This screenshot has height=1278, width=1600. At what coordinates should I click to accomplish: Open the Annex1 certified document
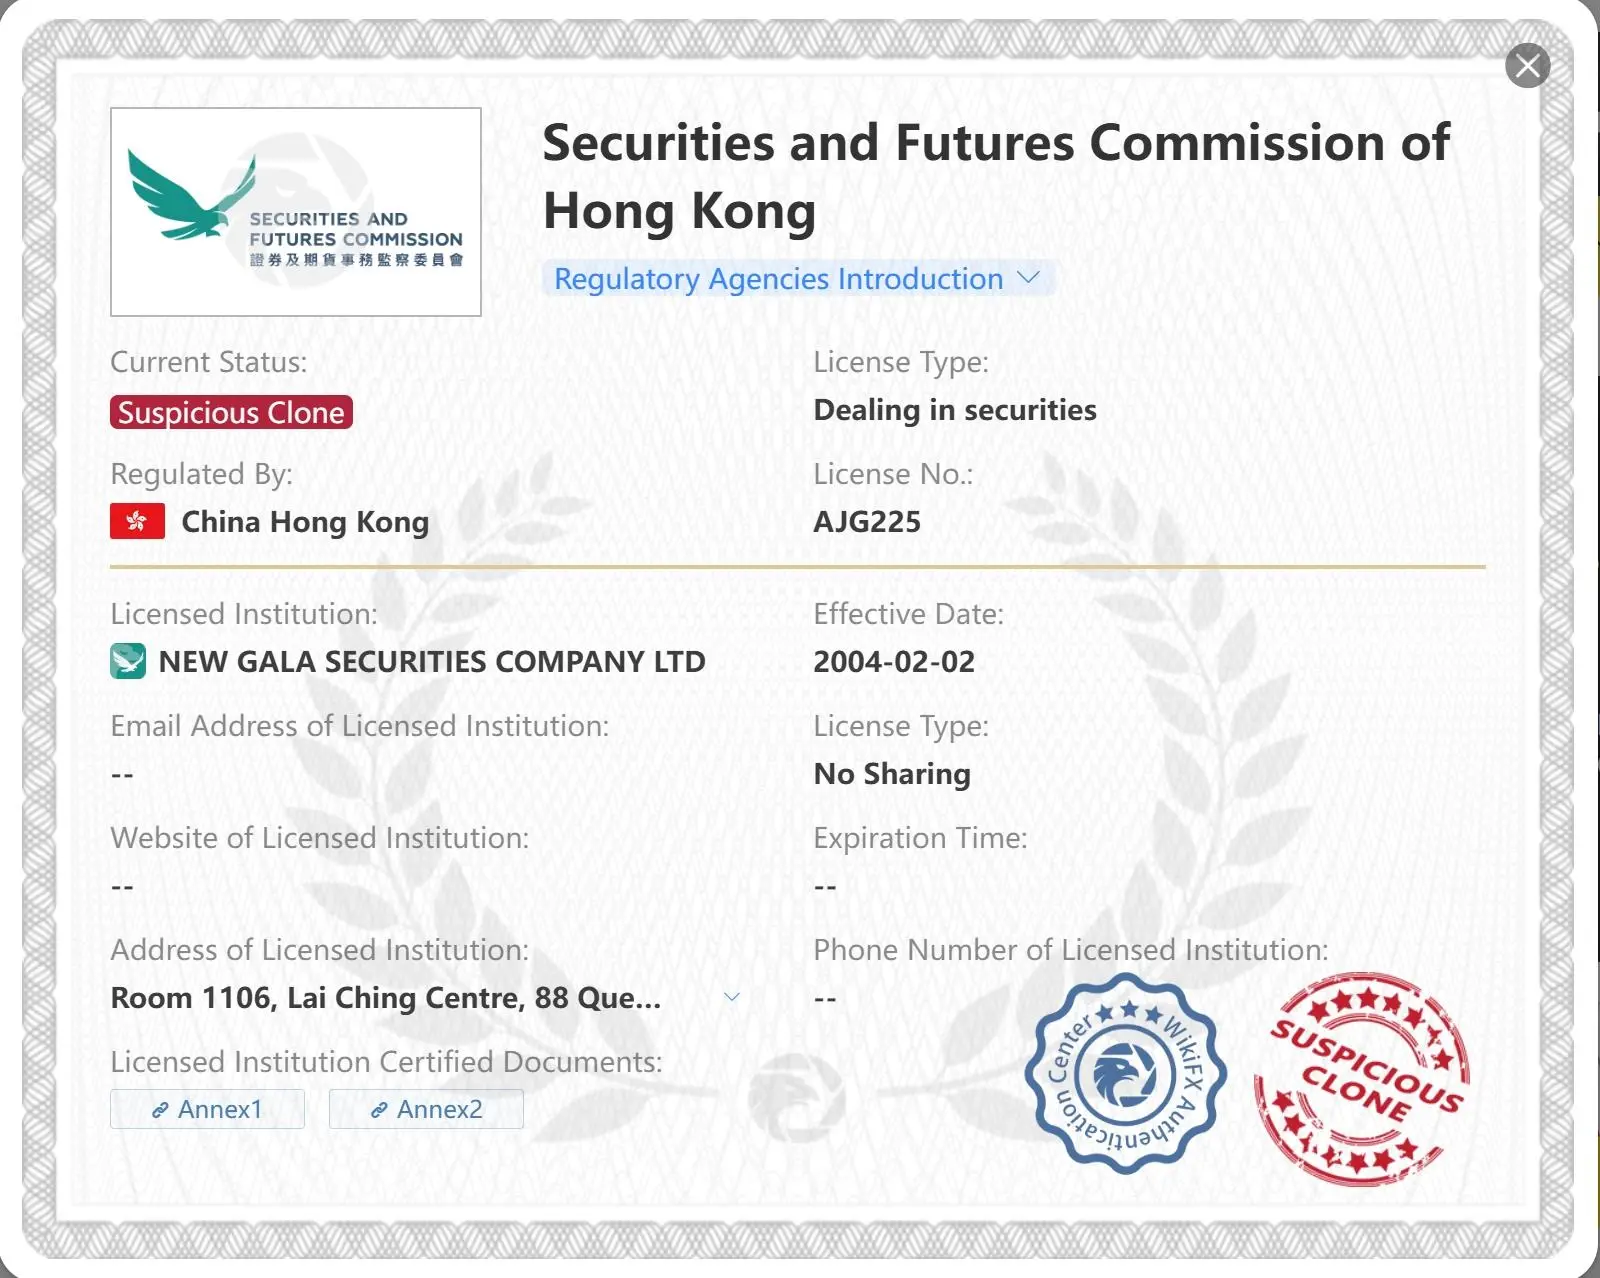pos(207,1109)
